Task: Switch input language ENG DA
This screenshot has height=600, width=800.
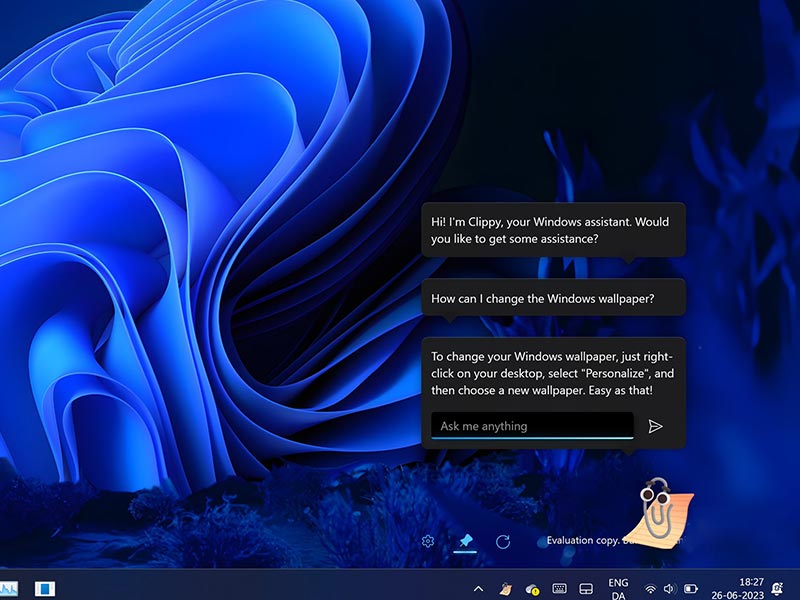Action: click(x=618, y=589)
